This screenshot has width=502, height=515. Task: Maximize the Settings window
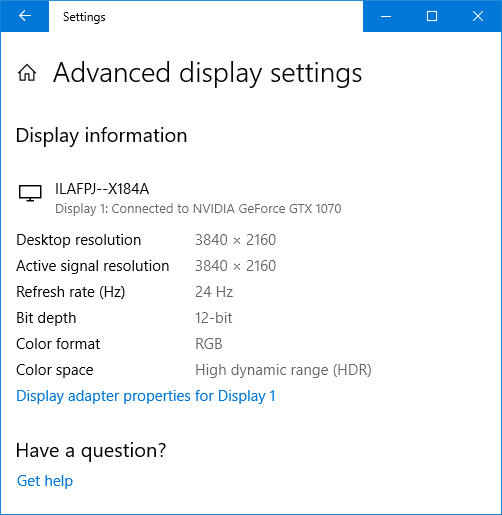point(432,16)
